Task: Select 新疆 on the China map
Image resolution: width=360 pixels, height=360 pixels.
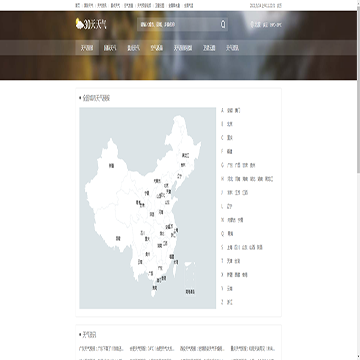Action: point(111,165)
